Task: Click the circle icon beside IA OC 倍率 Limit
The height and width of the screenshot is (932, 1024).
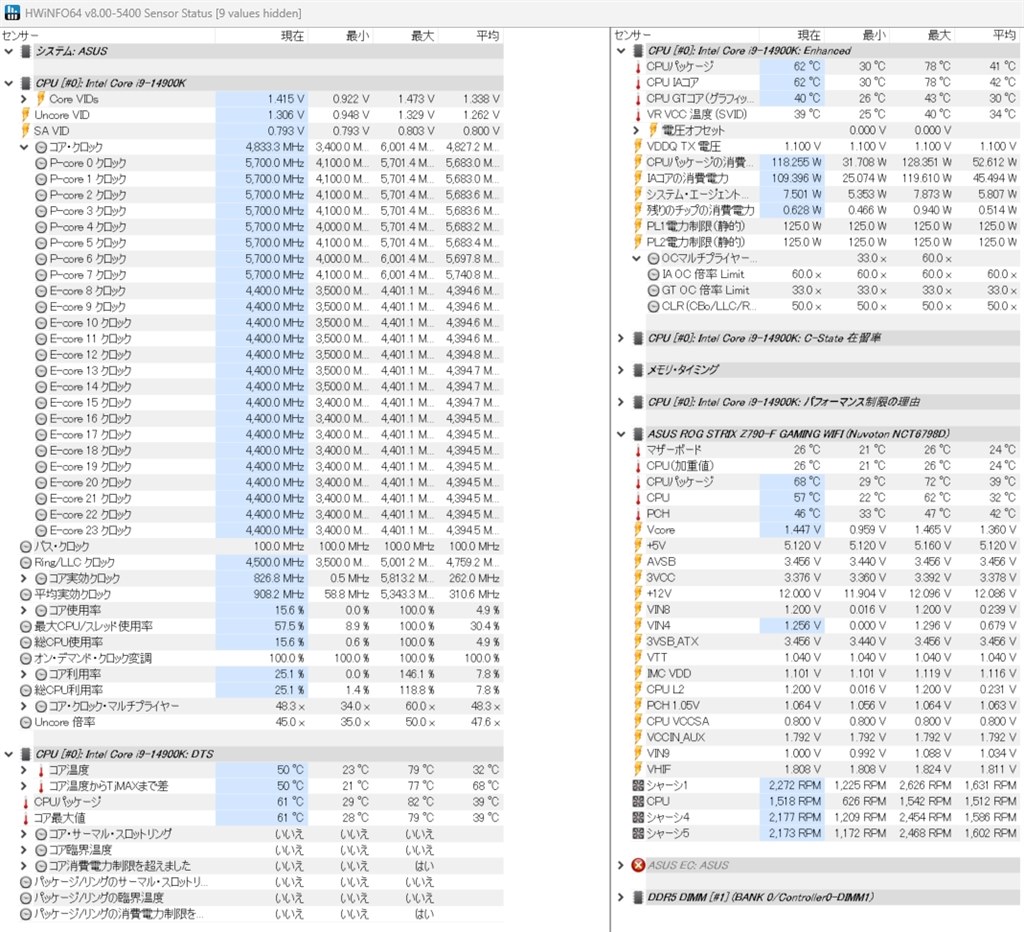Action: tap(653, 274)
